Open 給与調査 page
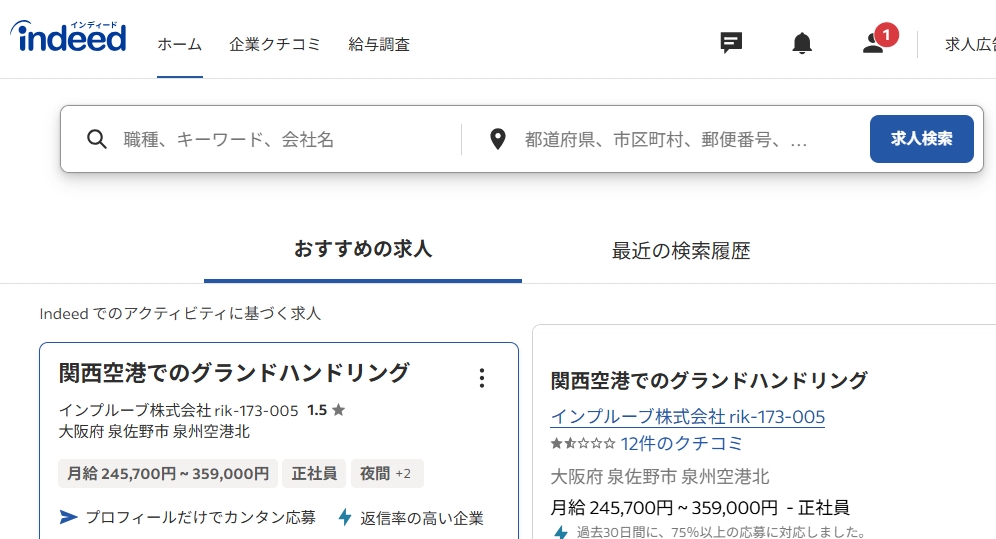The width and height of the screenshot is (996, 539). (379, 44)
